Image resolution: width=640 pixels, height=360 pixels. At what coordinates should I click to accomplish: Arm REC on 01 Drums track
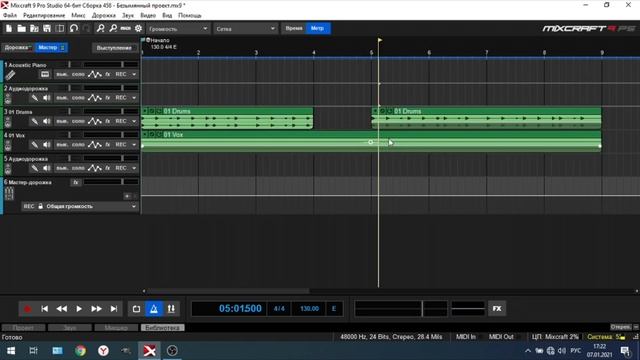click(121, 121)
